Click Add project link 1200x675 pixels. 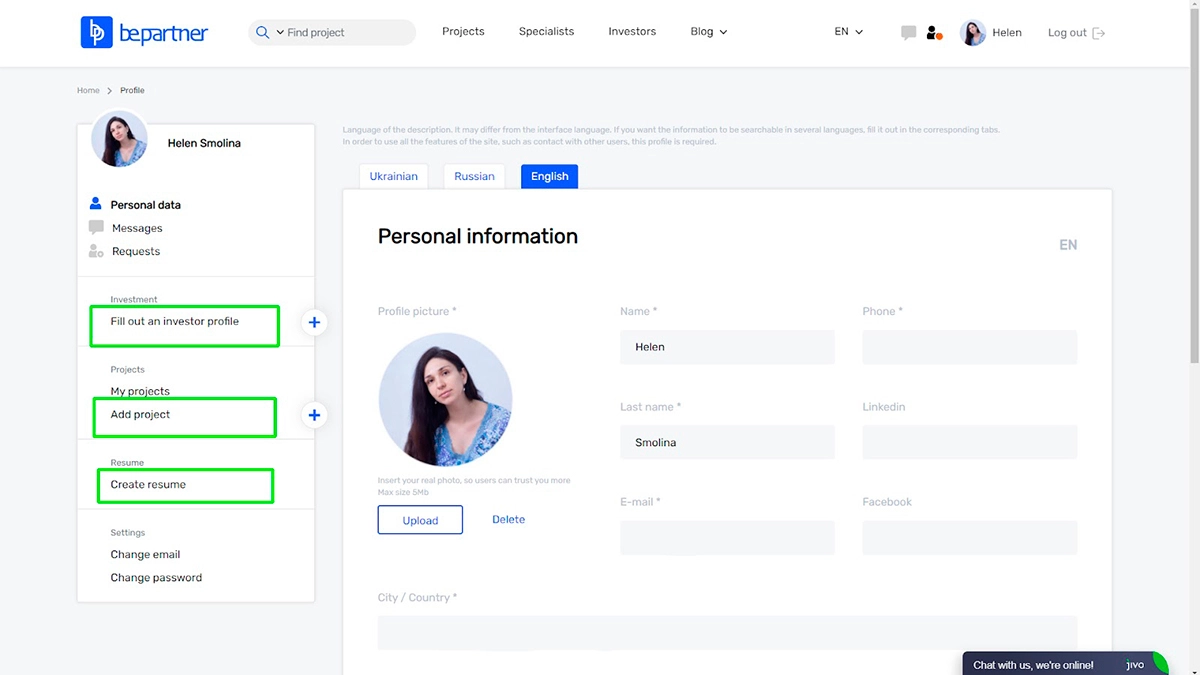140,414
